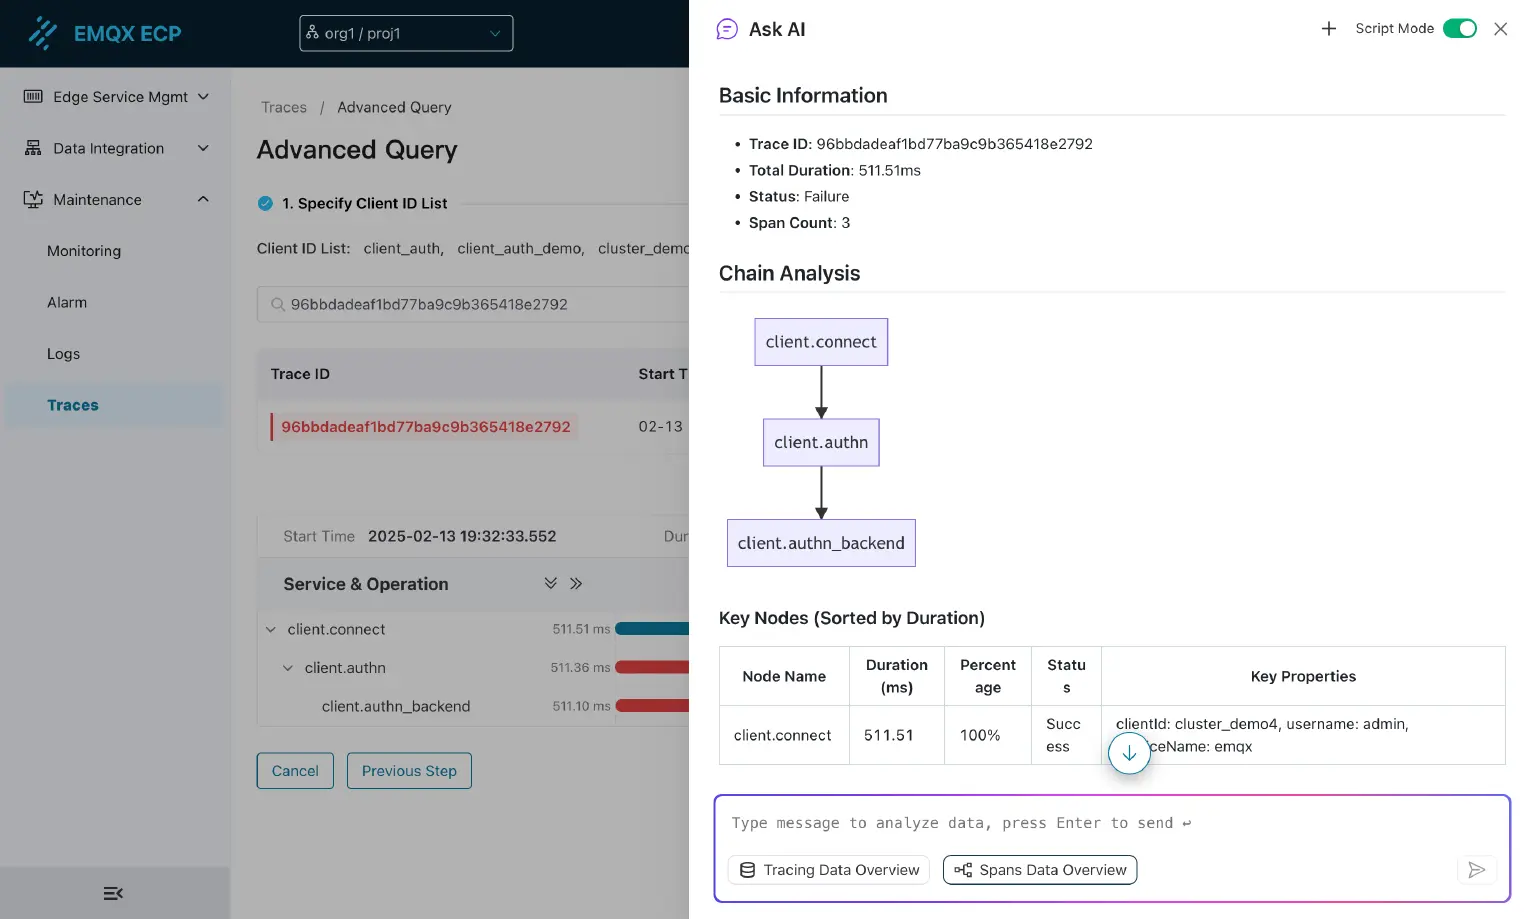Expand all spans with double-down chevron
Viewport: 1536px width, 919px height.
point(550,583)
